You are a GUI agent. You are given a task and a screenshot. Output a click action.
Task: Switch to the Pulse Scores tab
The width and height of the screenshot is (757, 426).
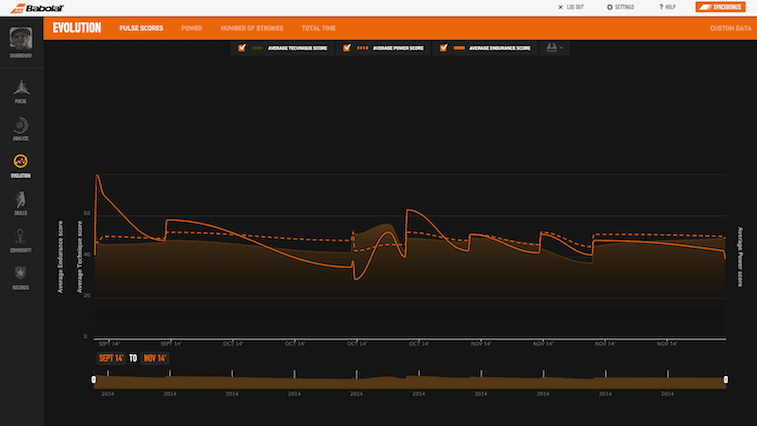point(141,28)
